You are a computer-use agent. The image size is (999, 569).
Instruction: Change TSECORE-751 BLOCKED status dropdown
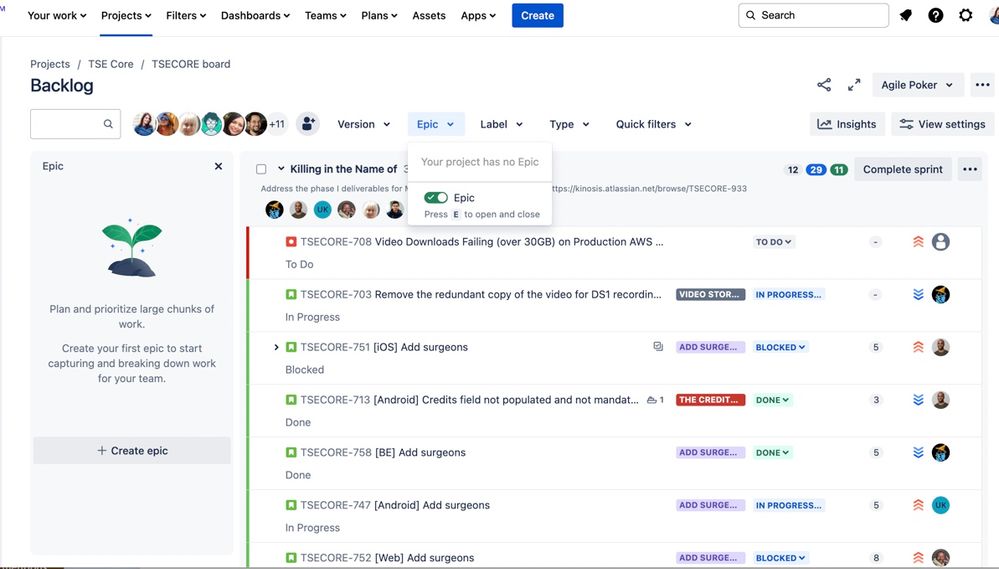click(780, 347)
